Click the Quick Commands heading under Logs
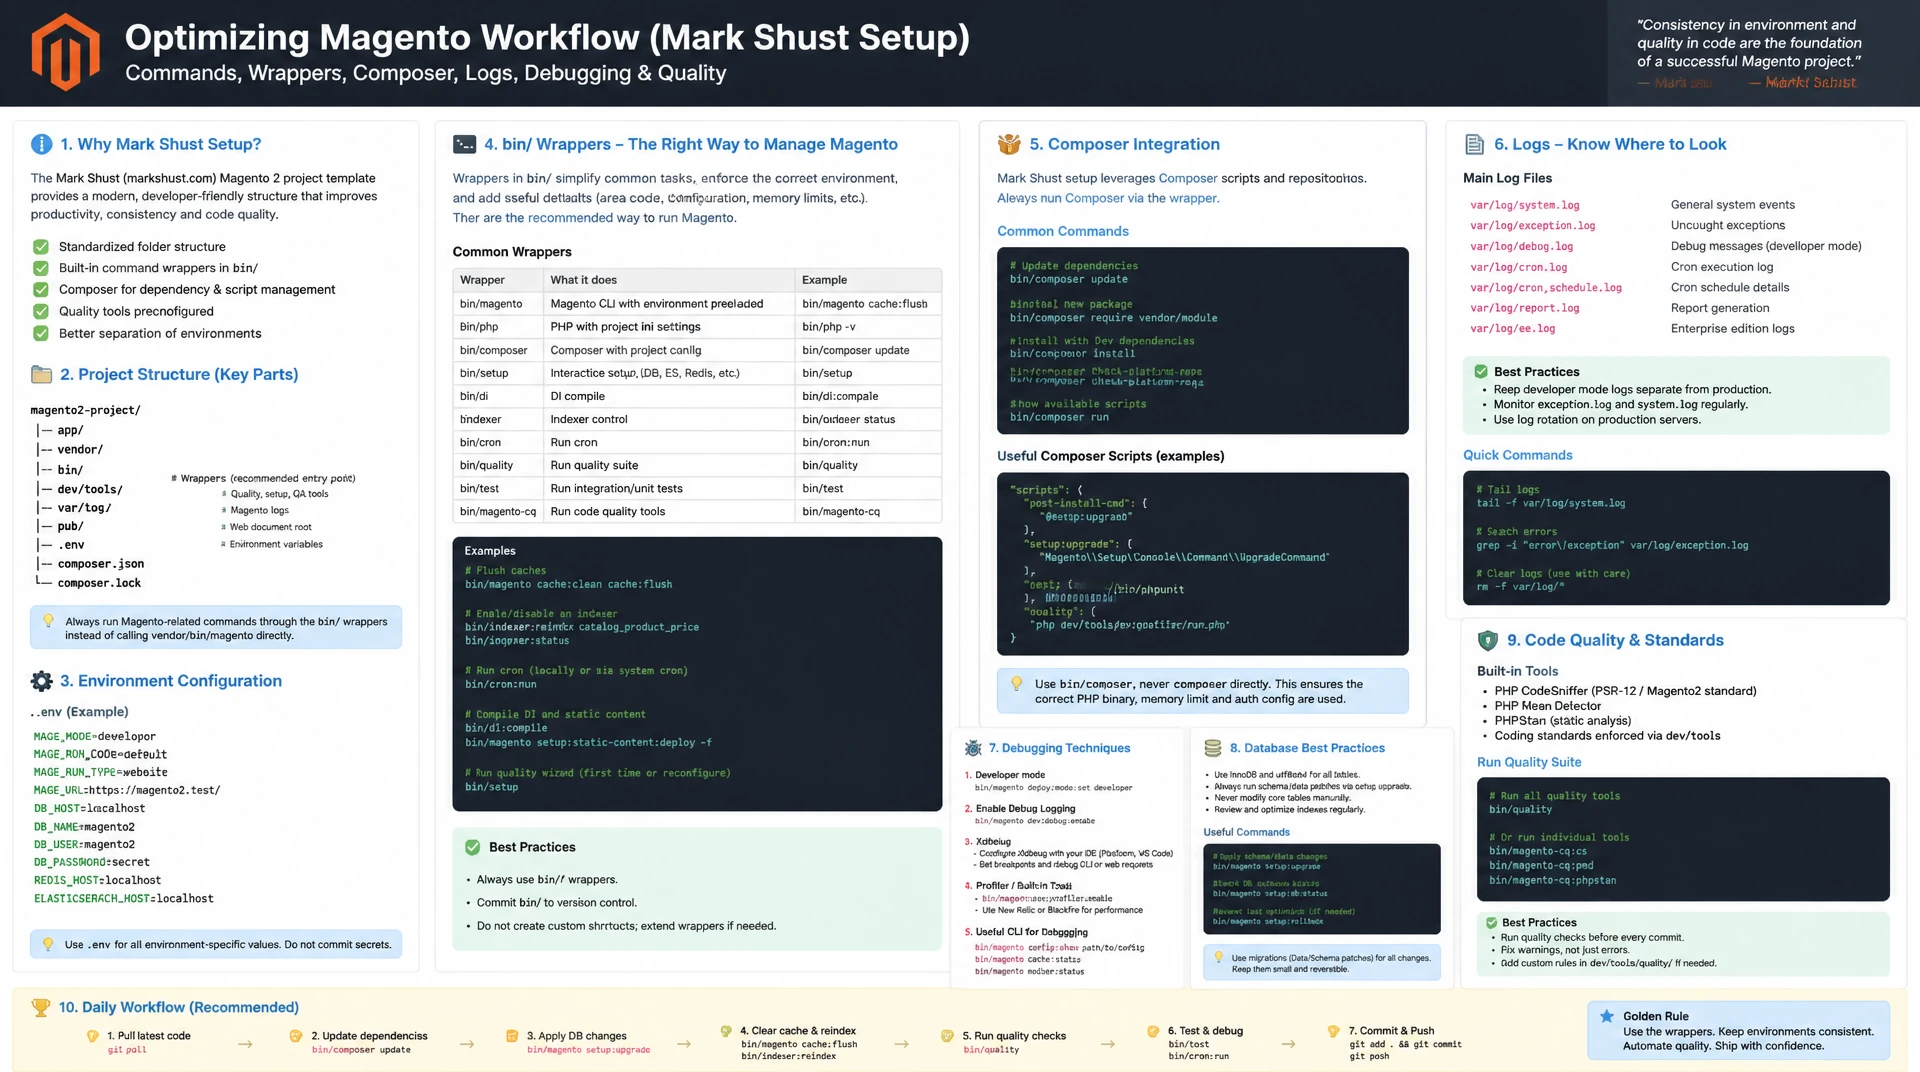Viewport: 1920px width, 1072px height. [1518, 455]
